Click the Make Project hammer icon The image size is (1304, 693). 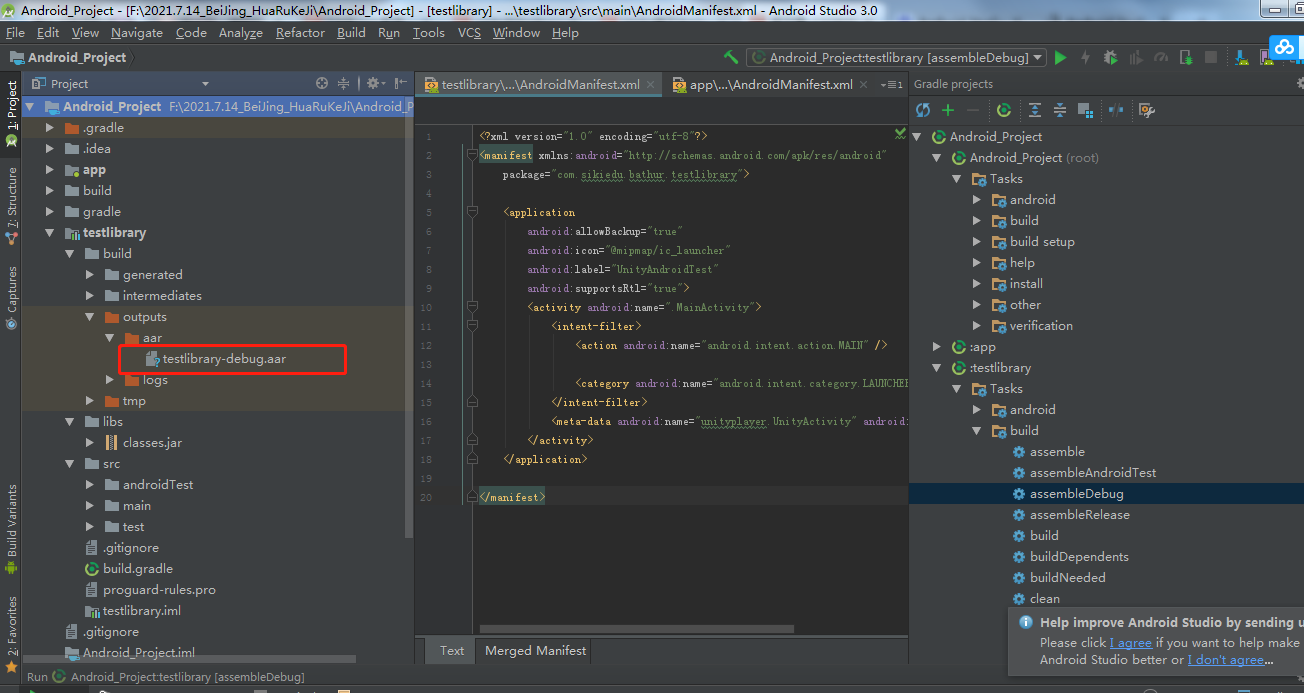[x=730, y=58]
